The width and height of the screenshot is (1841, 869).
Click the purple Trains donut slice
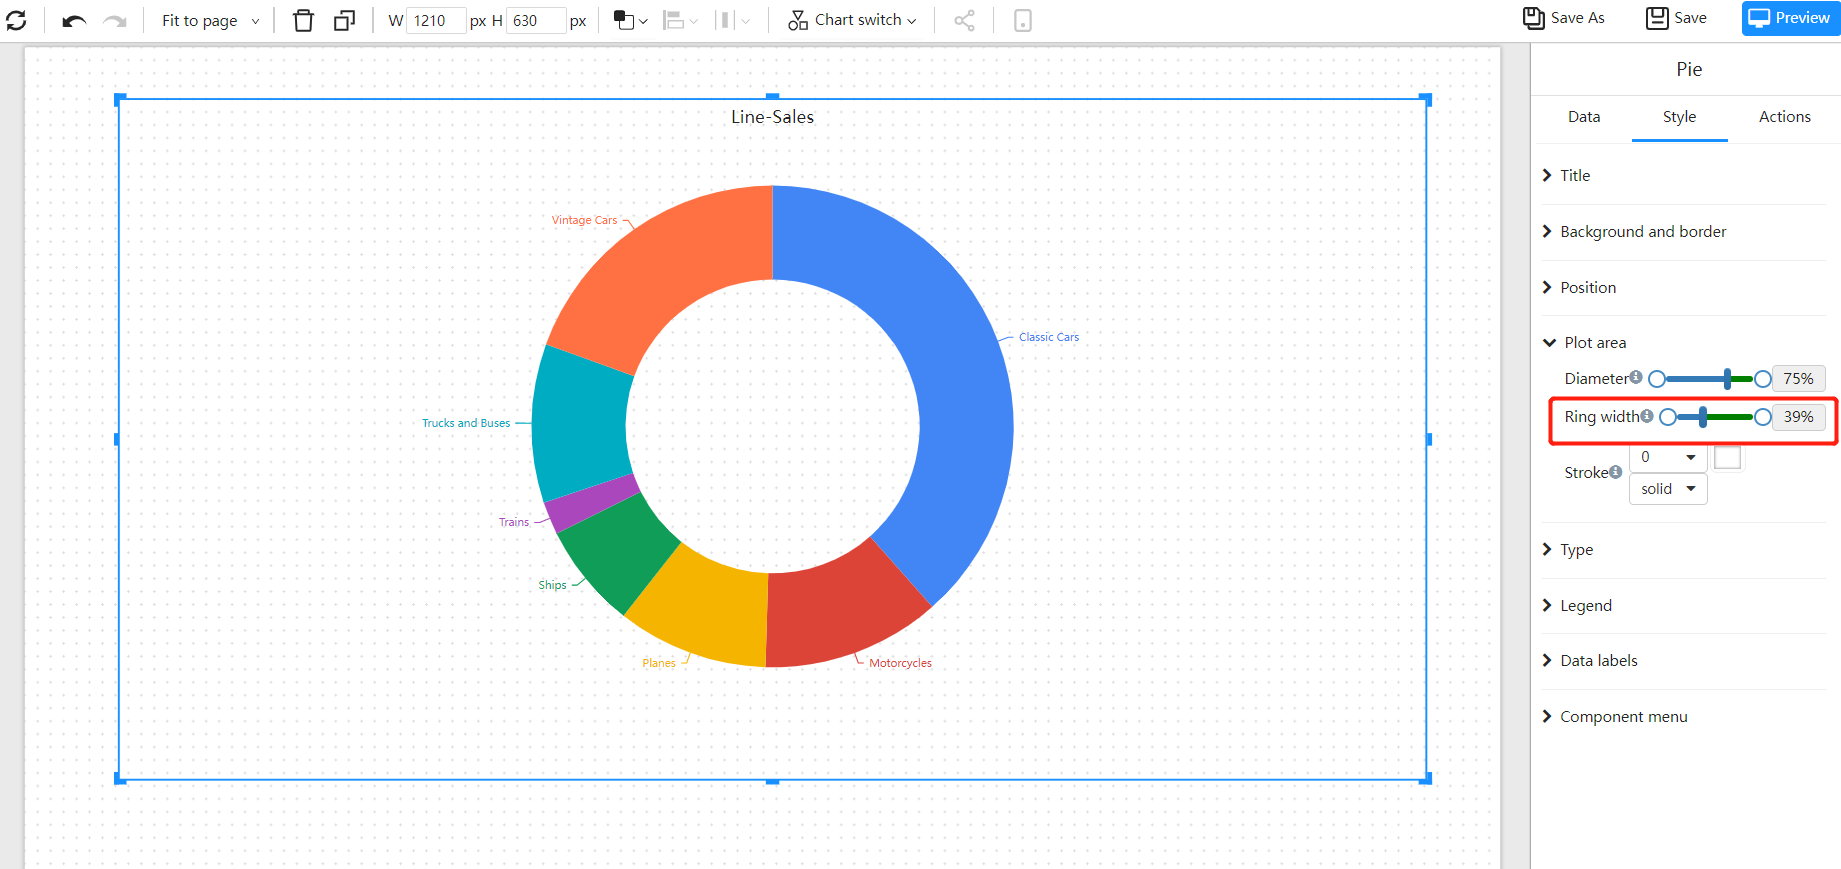tap(592, 503)
